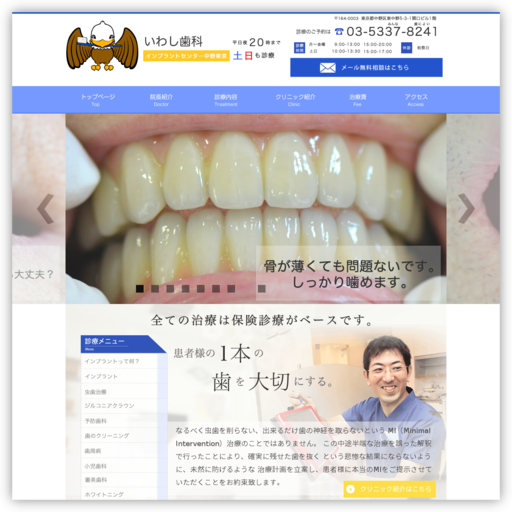This screenshot has height=512, width=512.
Task: Click the envelope mail icon
Action: pos(328,68)
